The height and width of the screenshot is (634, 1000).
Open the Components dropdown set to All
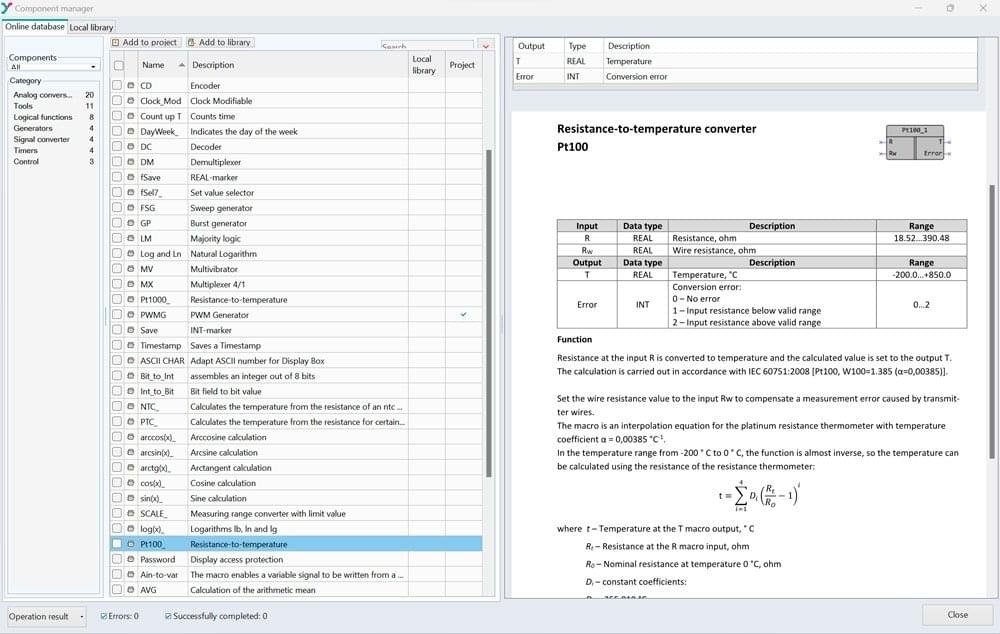(54, 67)
